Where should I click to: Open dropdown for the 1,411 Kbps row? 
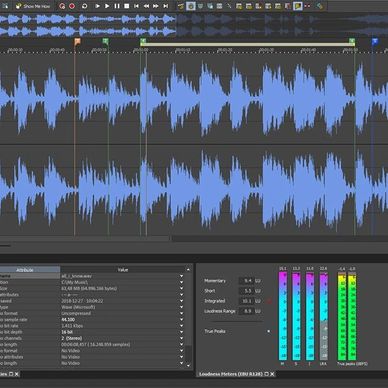pos(181,326)
